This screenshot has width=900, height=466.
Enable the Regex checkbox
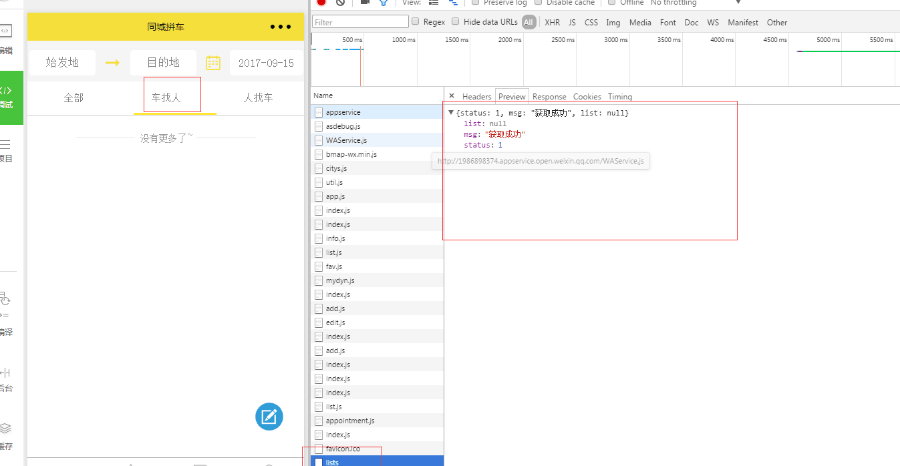[x=416, y=22]
